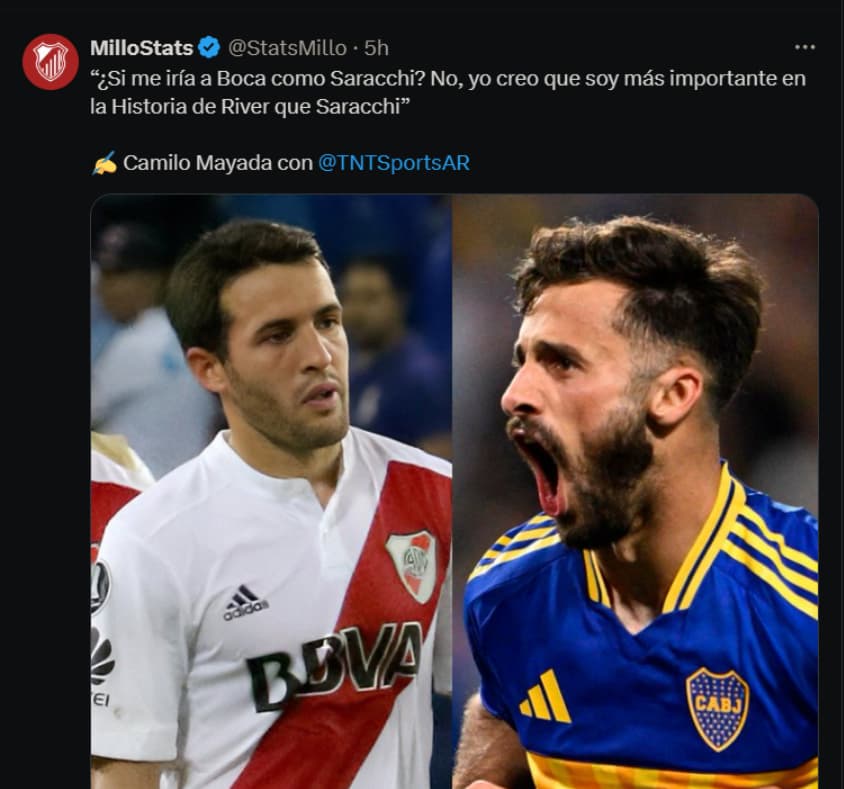Screen dimensions: 844x789
Task: Click the yellow adidas logo on blue jersey
Action: click(545, 695)
